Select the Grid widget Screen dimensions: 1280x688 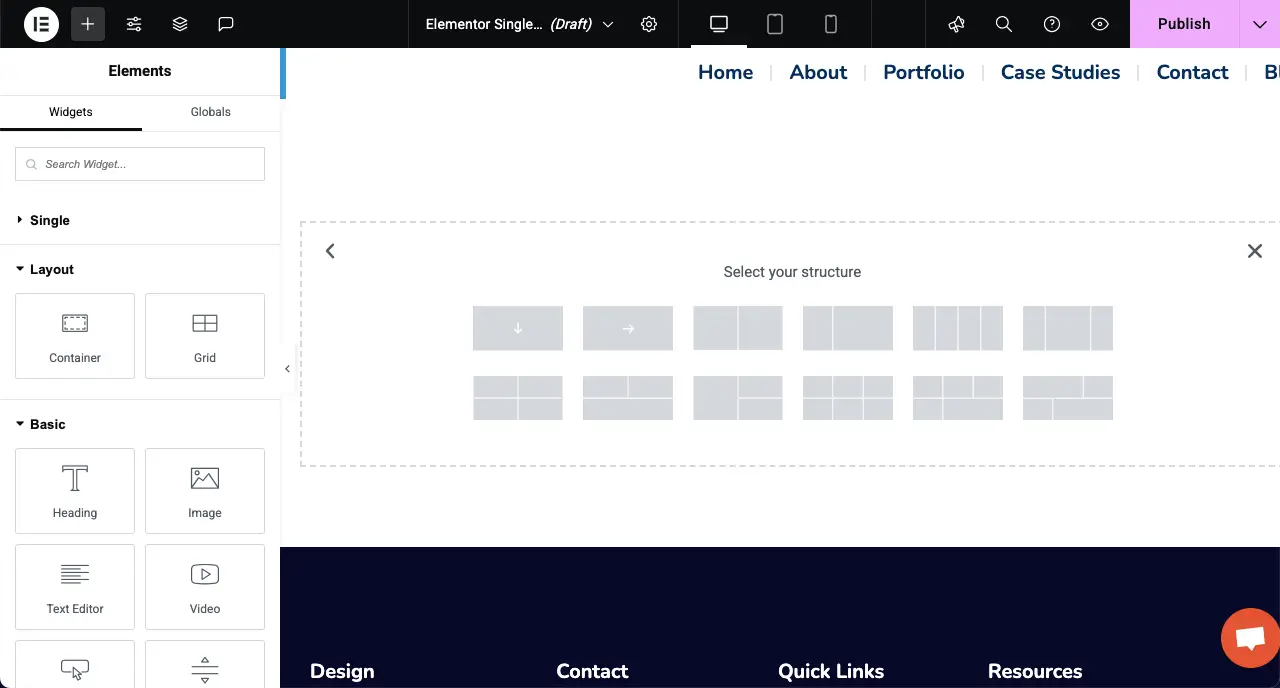pos(205,336)
